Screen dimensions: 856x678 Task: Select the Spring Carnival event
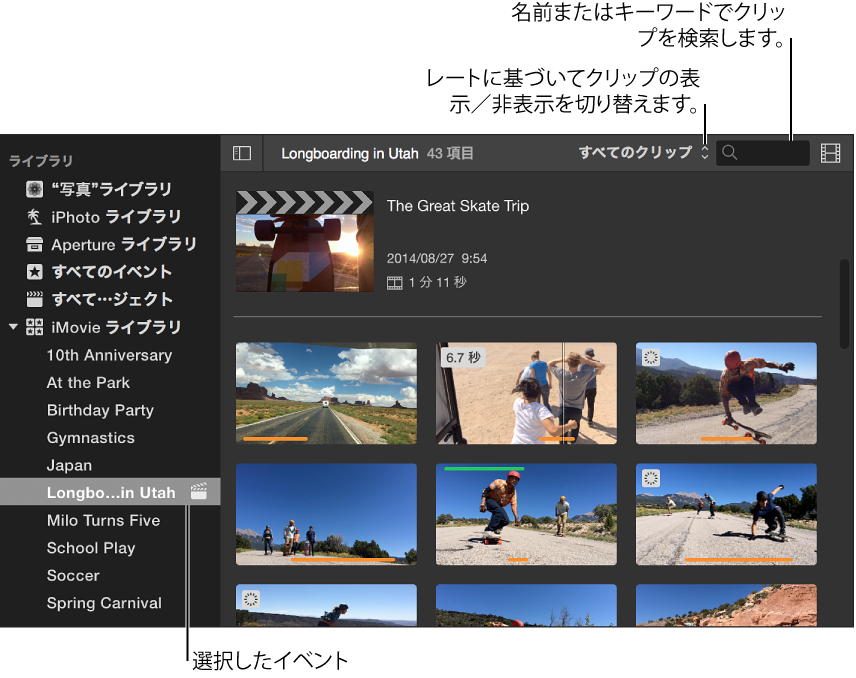pyautogui.click(x=104, y=603)
